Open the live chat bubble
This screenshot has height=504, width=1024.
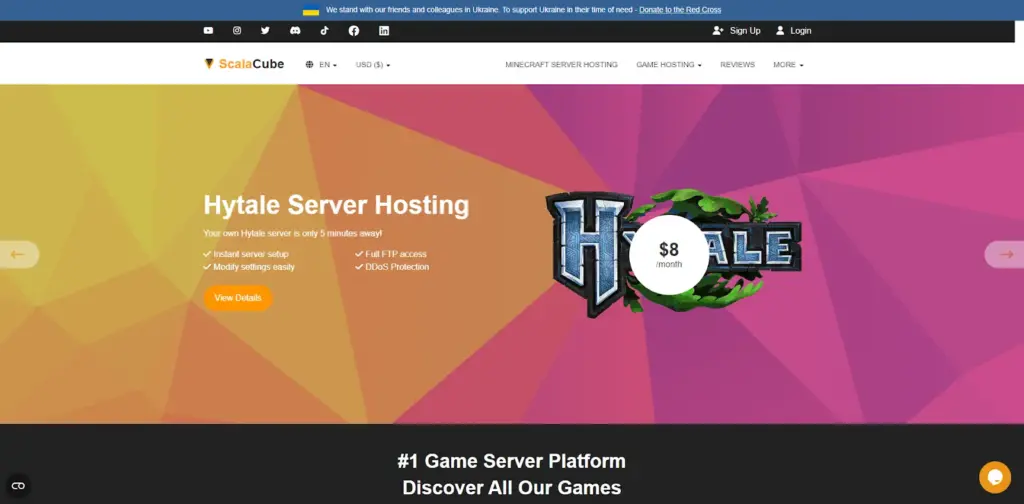pos(994,476)
